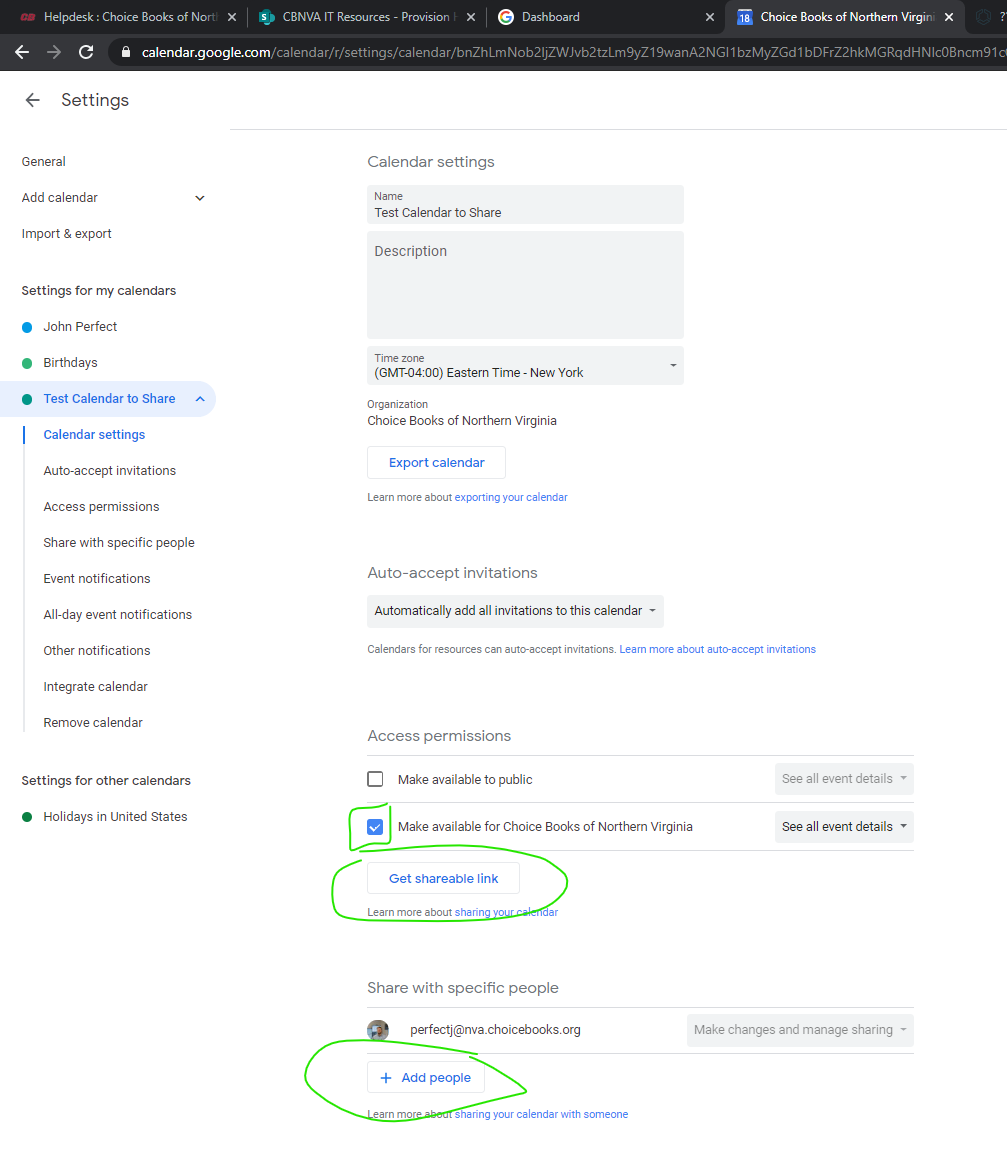Click the browser back navigation arrow
Image resolution: width=1007 pixels, height=1169 pixels.
click(x=22, y=52)
